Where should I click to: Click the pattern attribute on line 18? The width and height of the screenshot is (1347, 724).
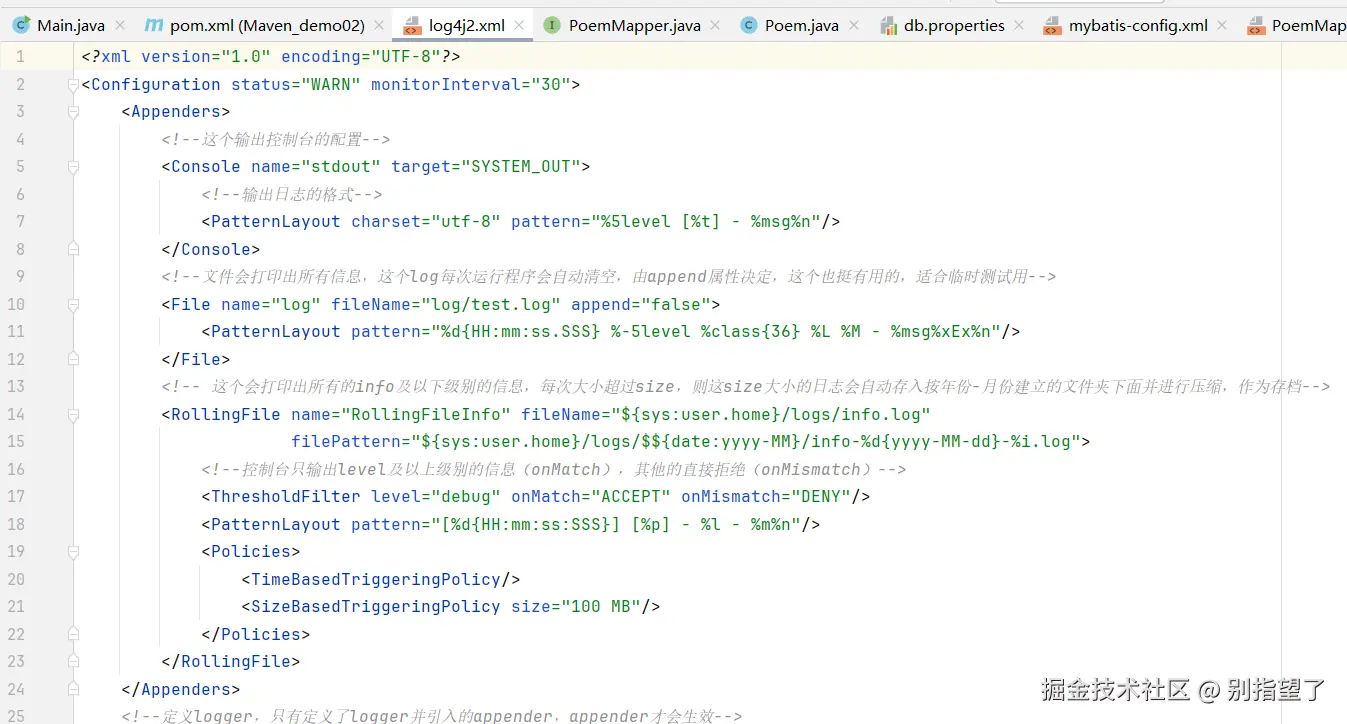tap(576, 524)
